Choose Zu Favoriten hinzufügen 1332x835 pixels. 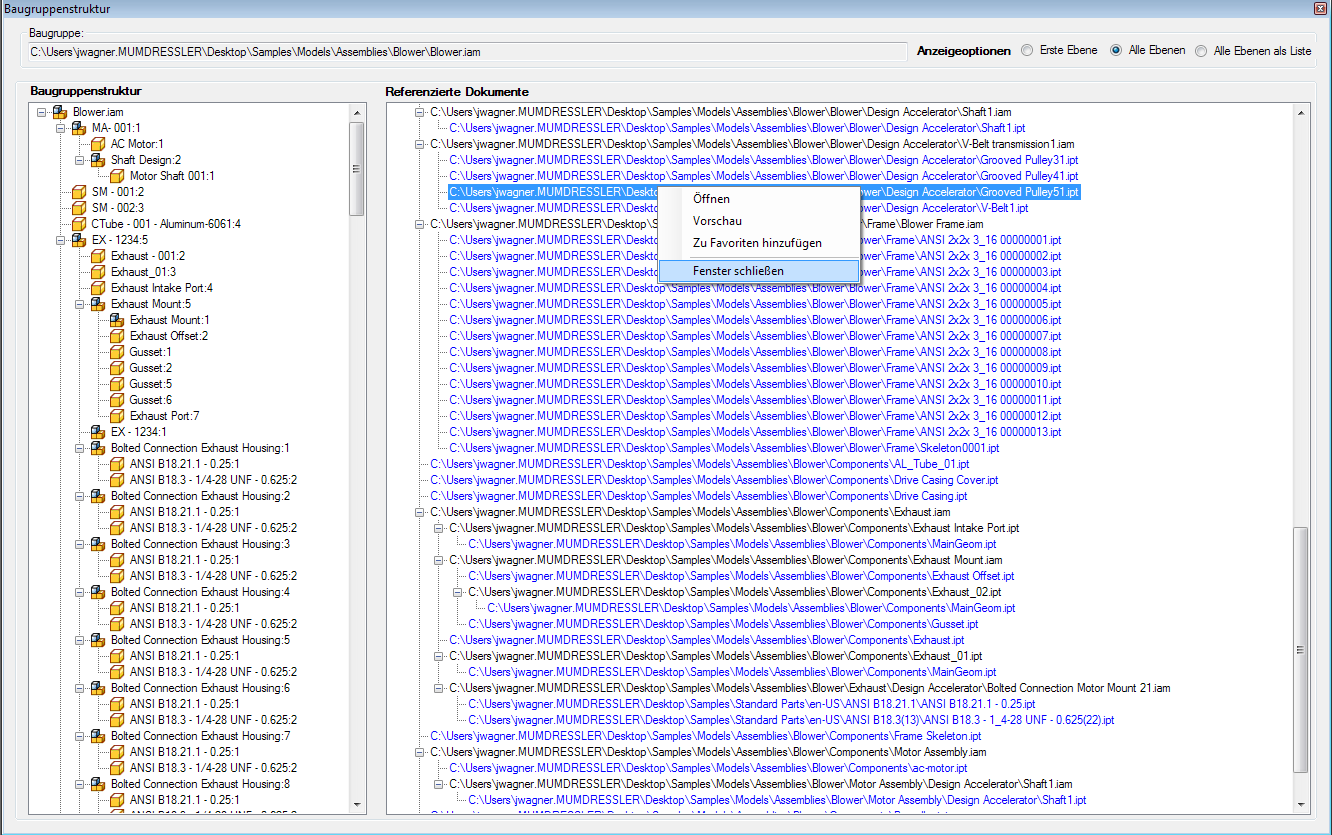point(758,243)
